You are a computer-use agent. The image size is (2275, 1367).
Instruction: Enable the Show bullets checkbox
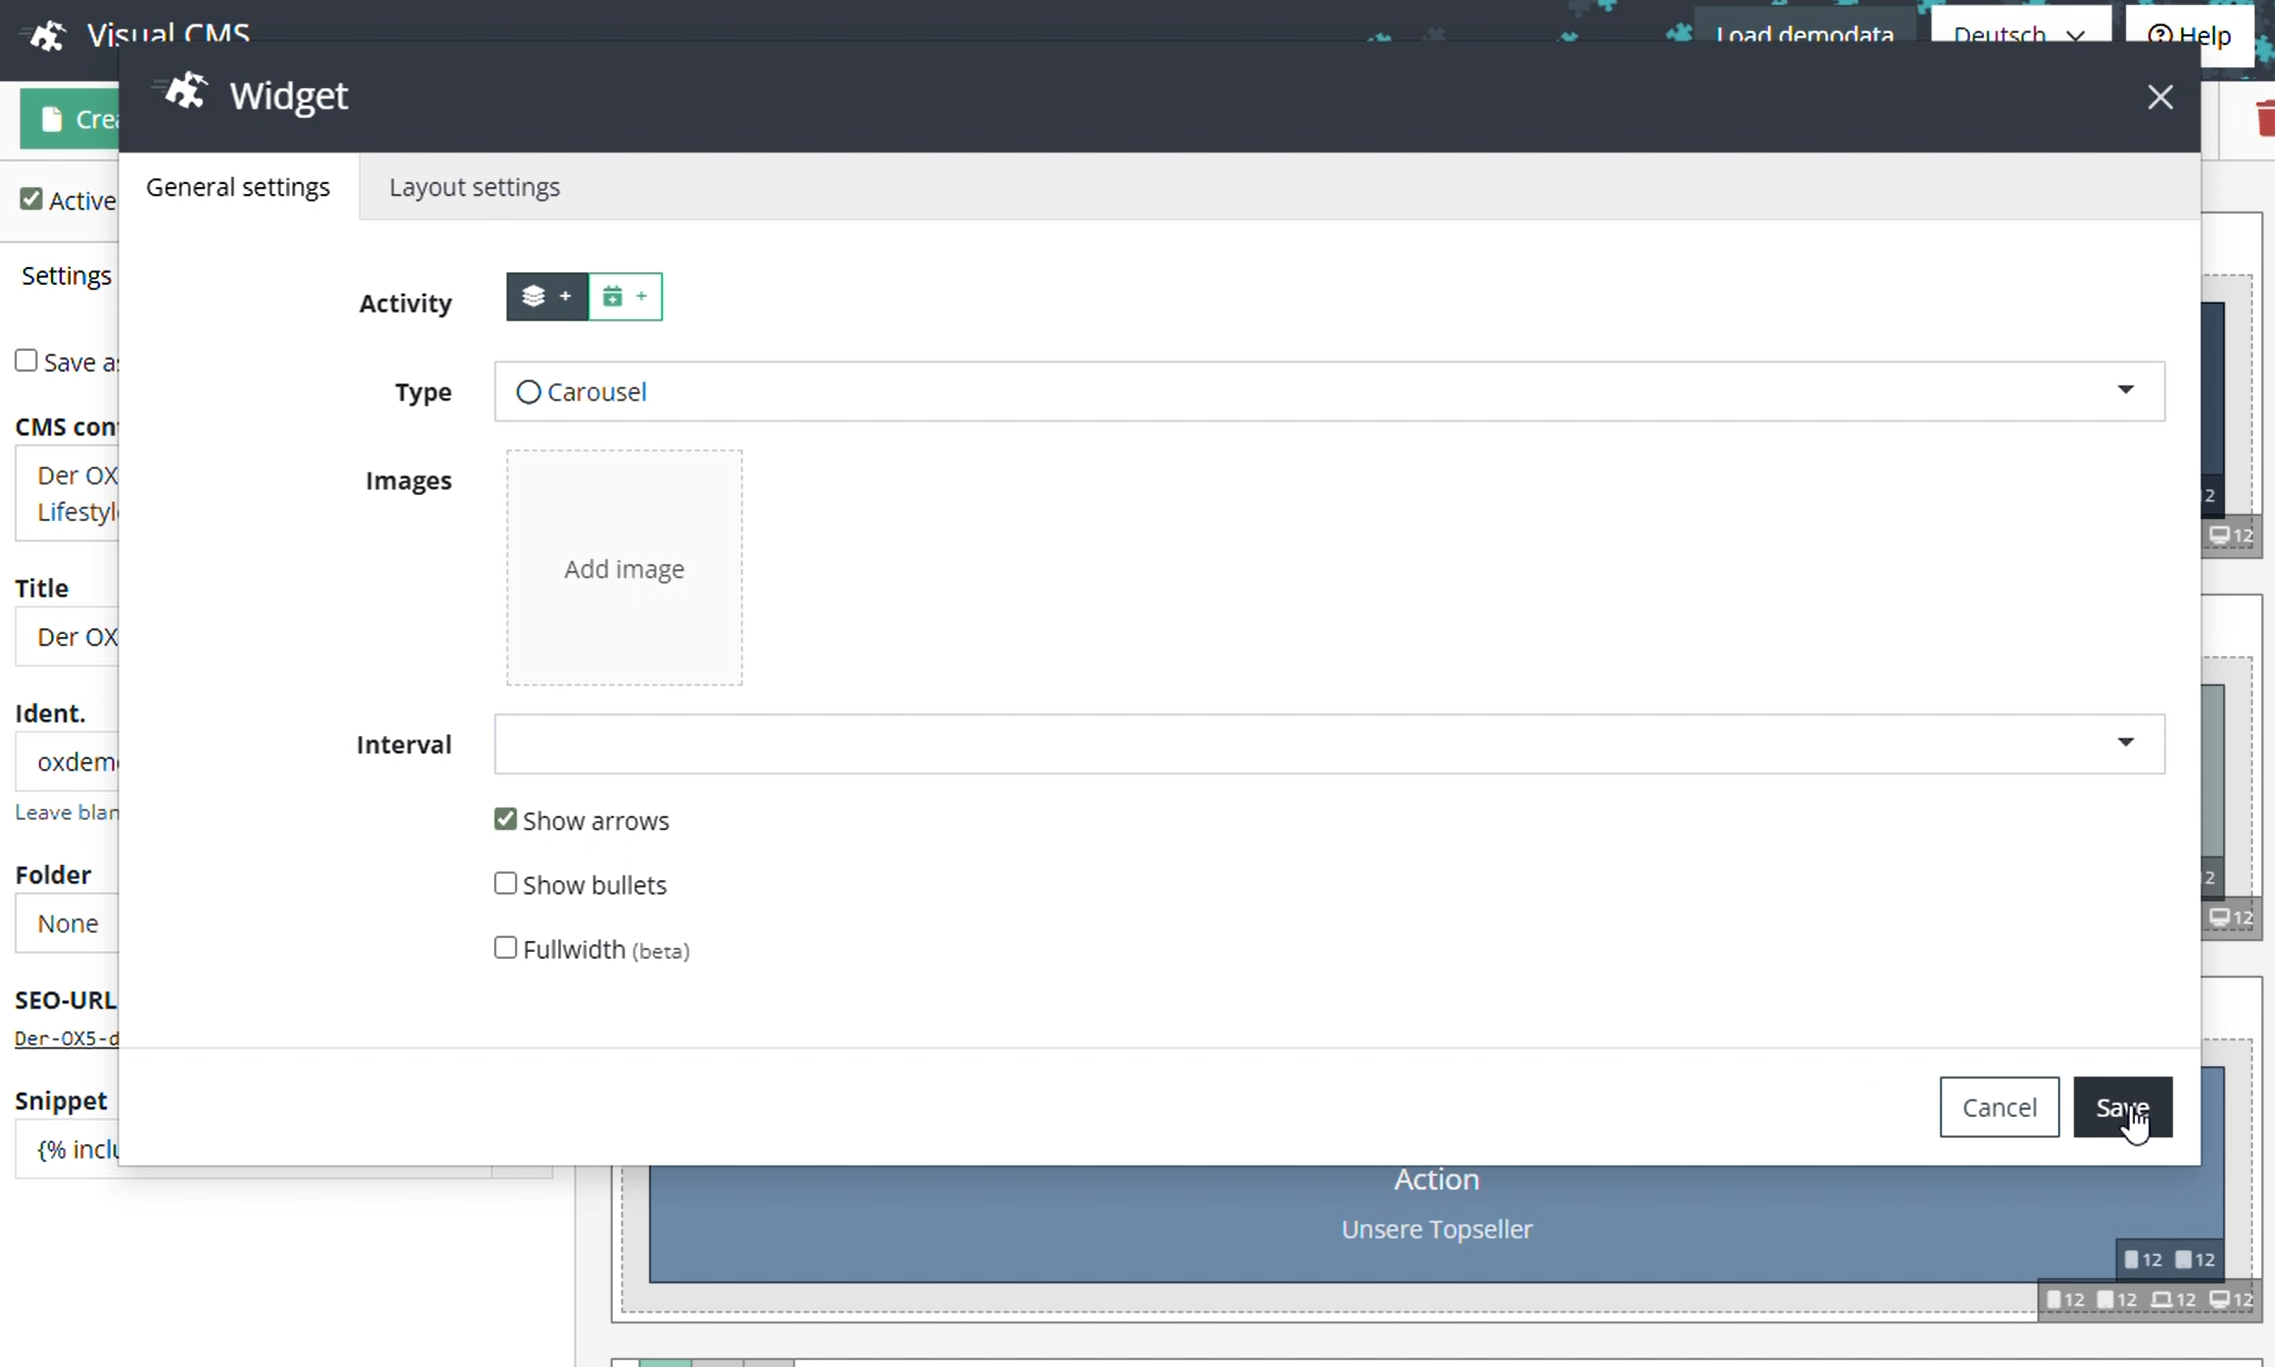[505, 884]
